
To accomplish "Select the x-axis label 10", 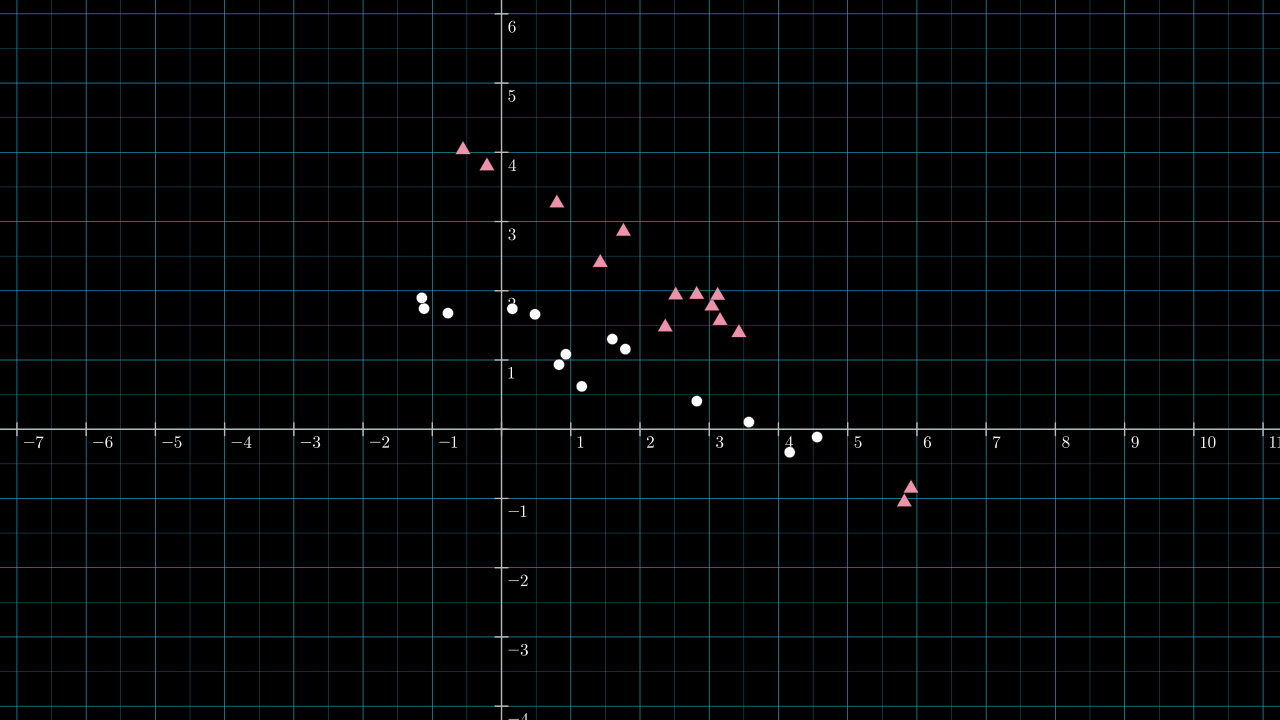I will tap(1207, 443).
